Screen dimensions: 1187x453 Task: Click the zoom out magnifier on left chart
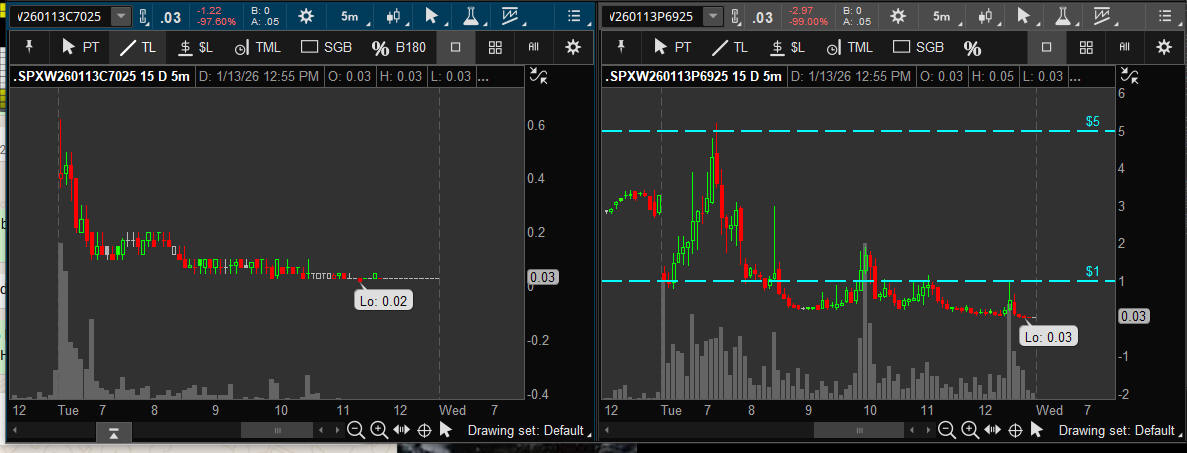pos(355,430)
